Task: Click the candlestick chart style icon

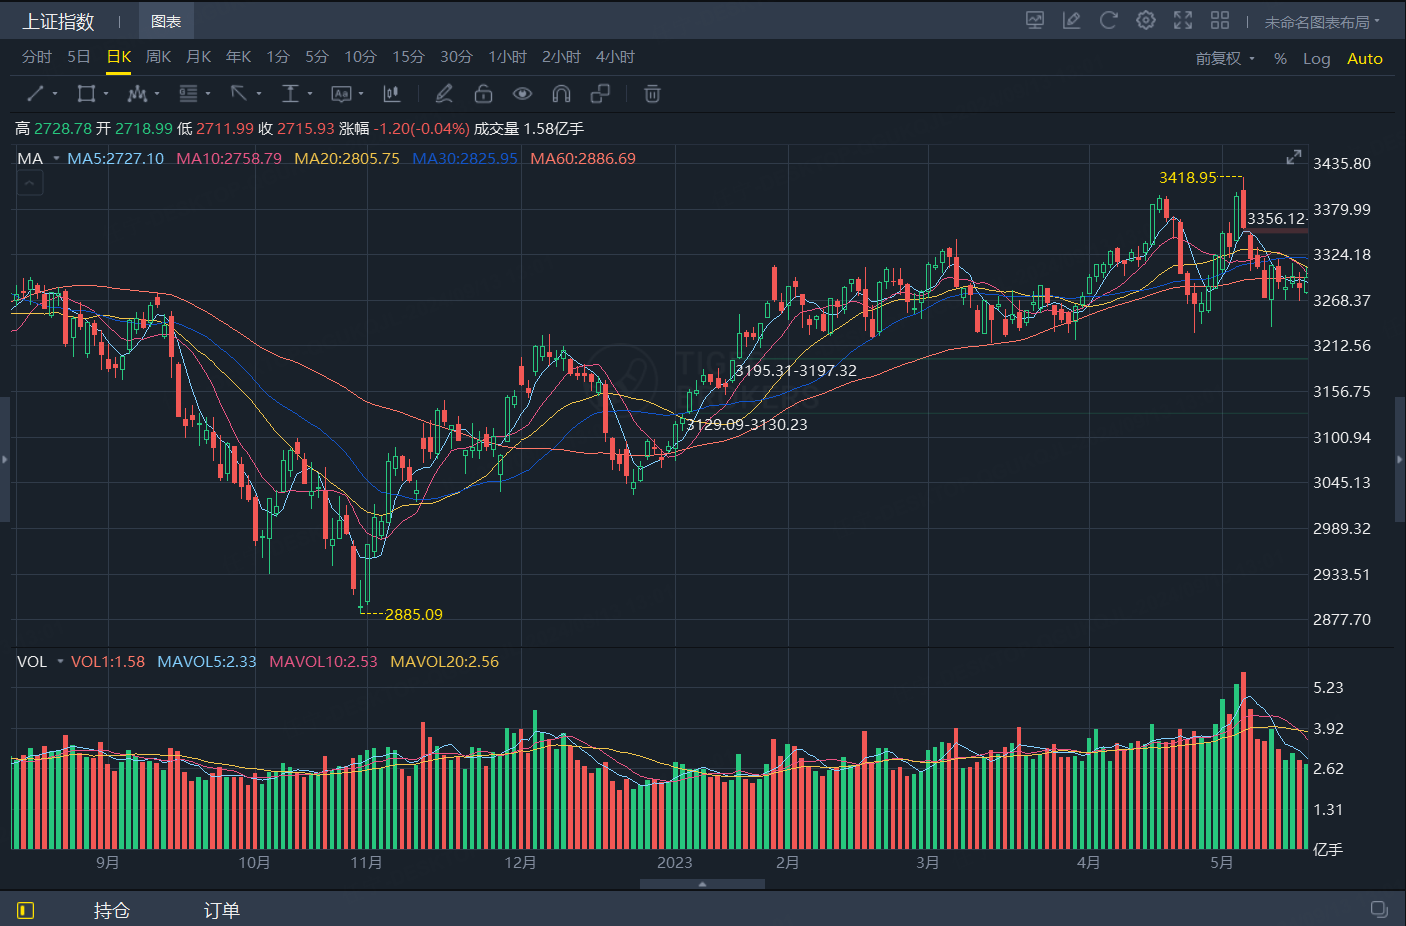Action: tap(392, 94)
